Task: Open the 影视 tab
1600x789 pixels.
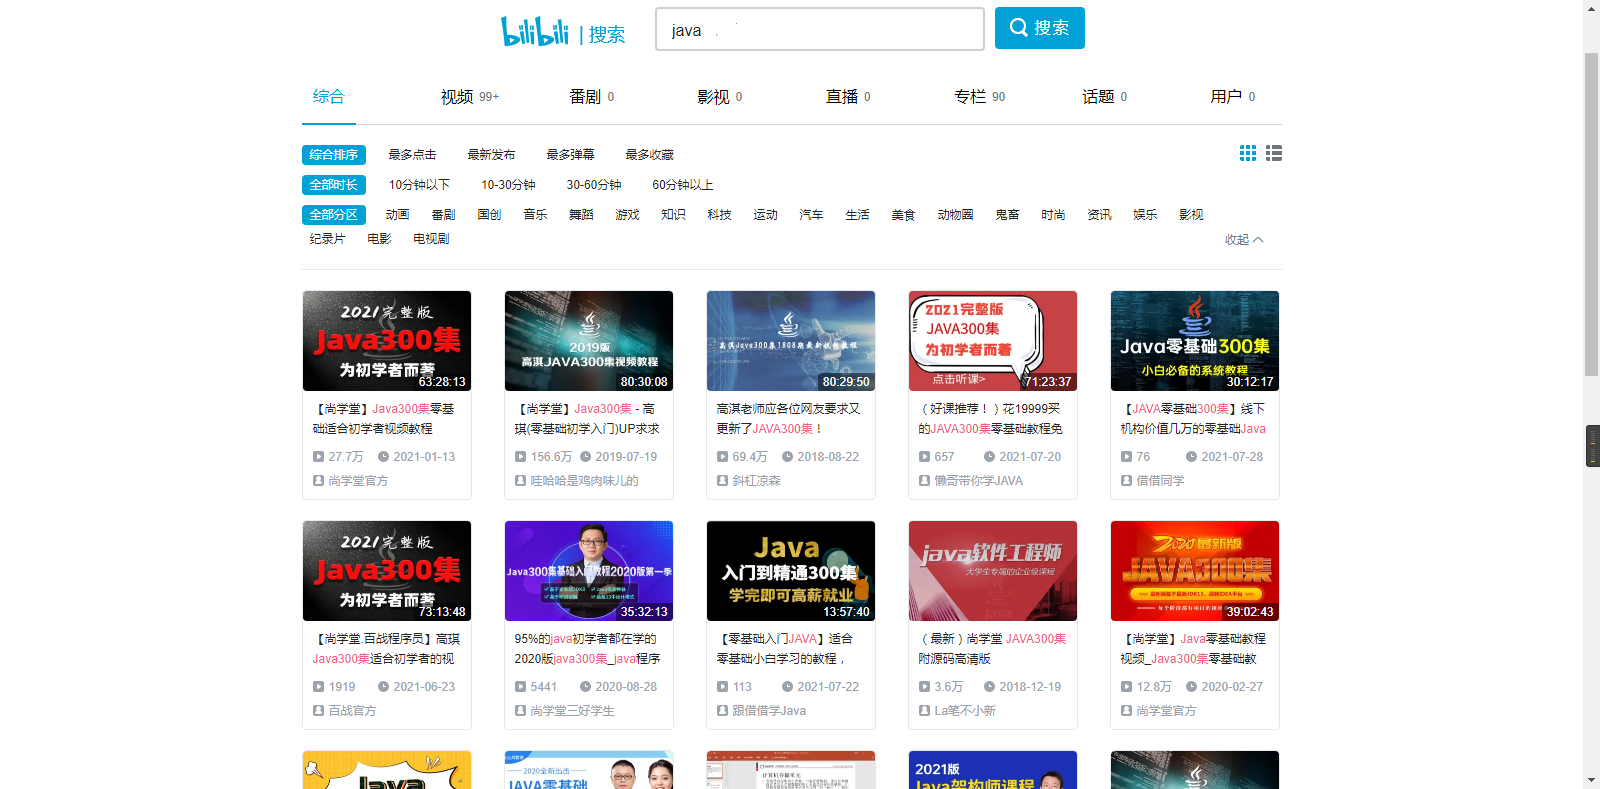Action: (720, 96)
